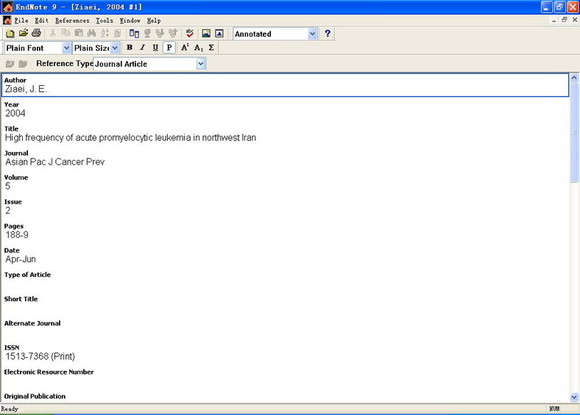Open a library with the folder icon
580x415 pixels.
[x=23, y=33]
